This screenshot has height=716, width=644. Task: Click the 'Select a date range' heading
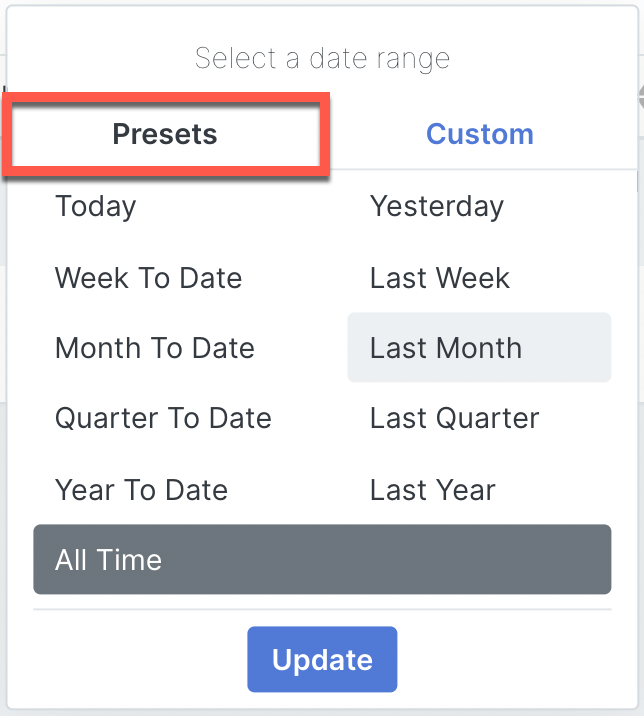(x=322, y=58)
